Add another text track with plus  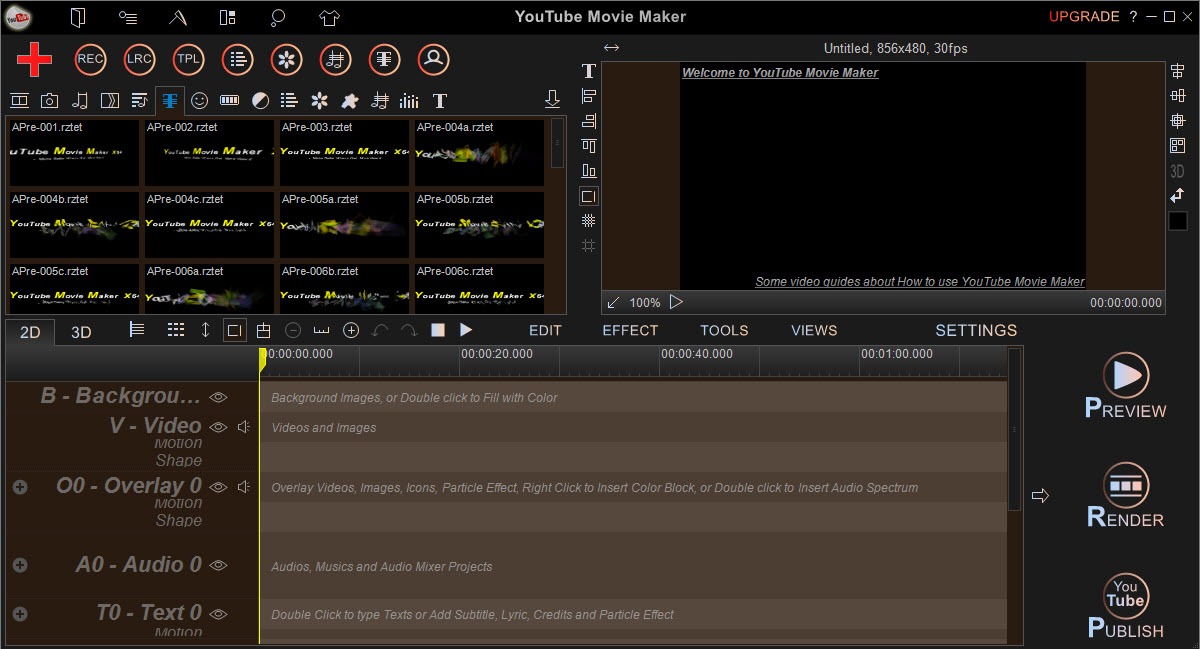(19, 613)
